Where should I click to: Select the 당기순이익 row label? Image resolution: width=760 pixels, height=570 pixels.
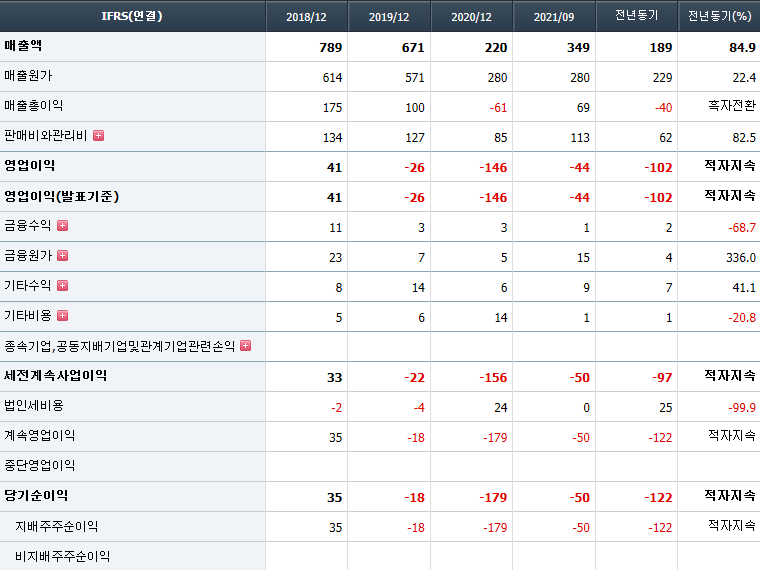tap(36, 496)
